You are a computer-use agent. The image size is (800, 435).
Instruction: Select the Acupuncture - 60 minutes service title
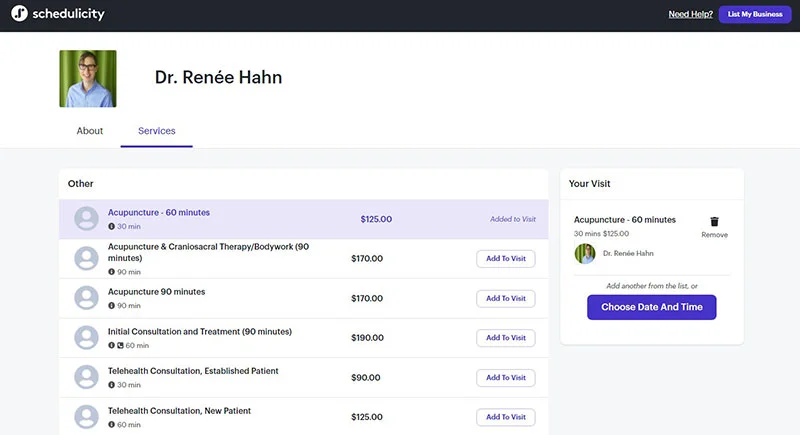(159, 212)
